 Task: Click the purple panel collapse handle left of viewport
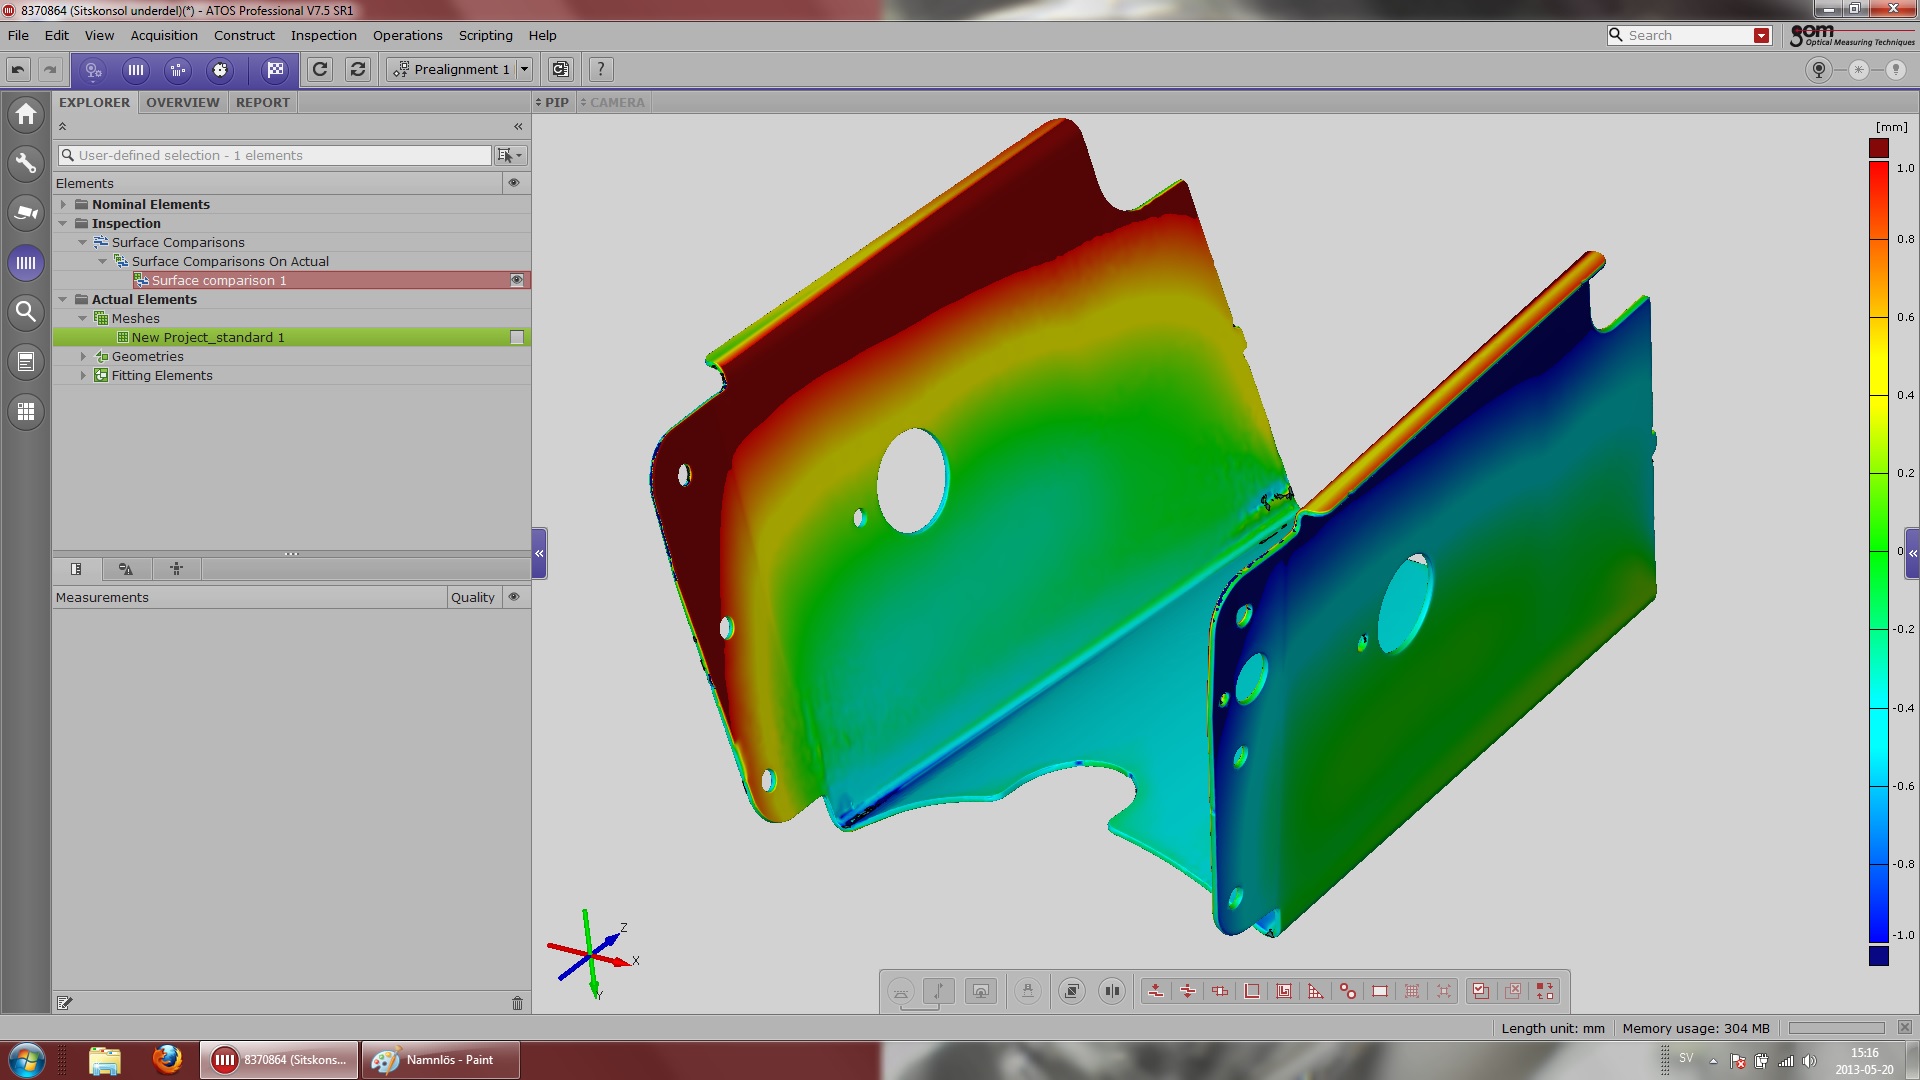click(x=539, y=553)
